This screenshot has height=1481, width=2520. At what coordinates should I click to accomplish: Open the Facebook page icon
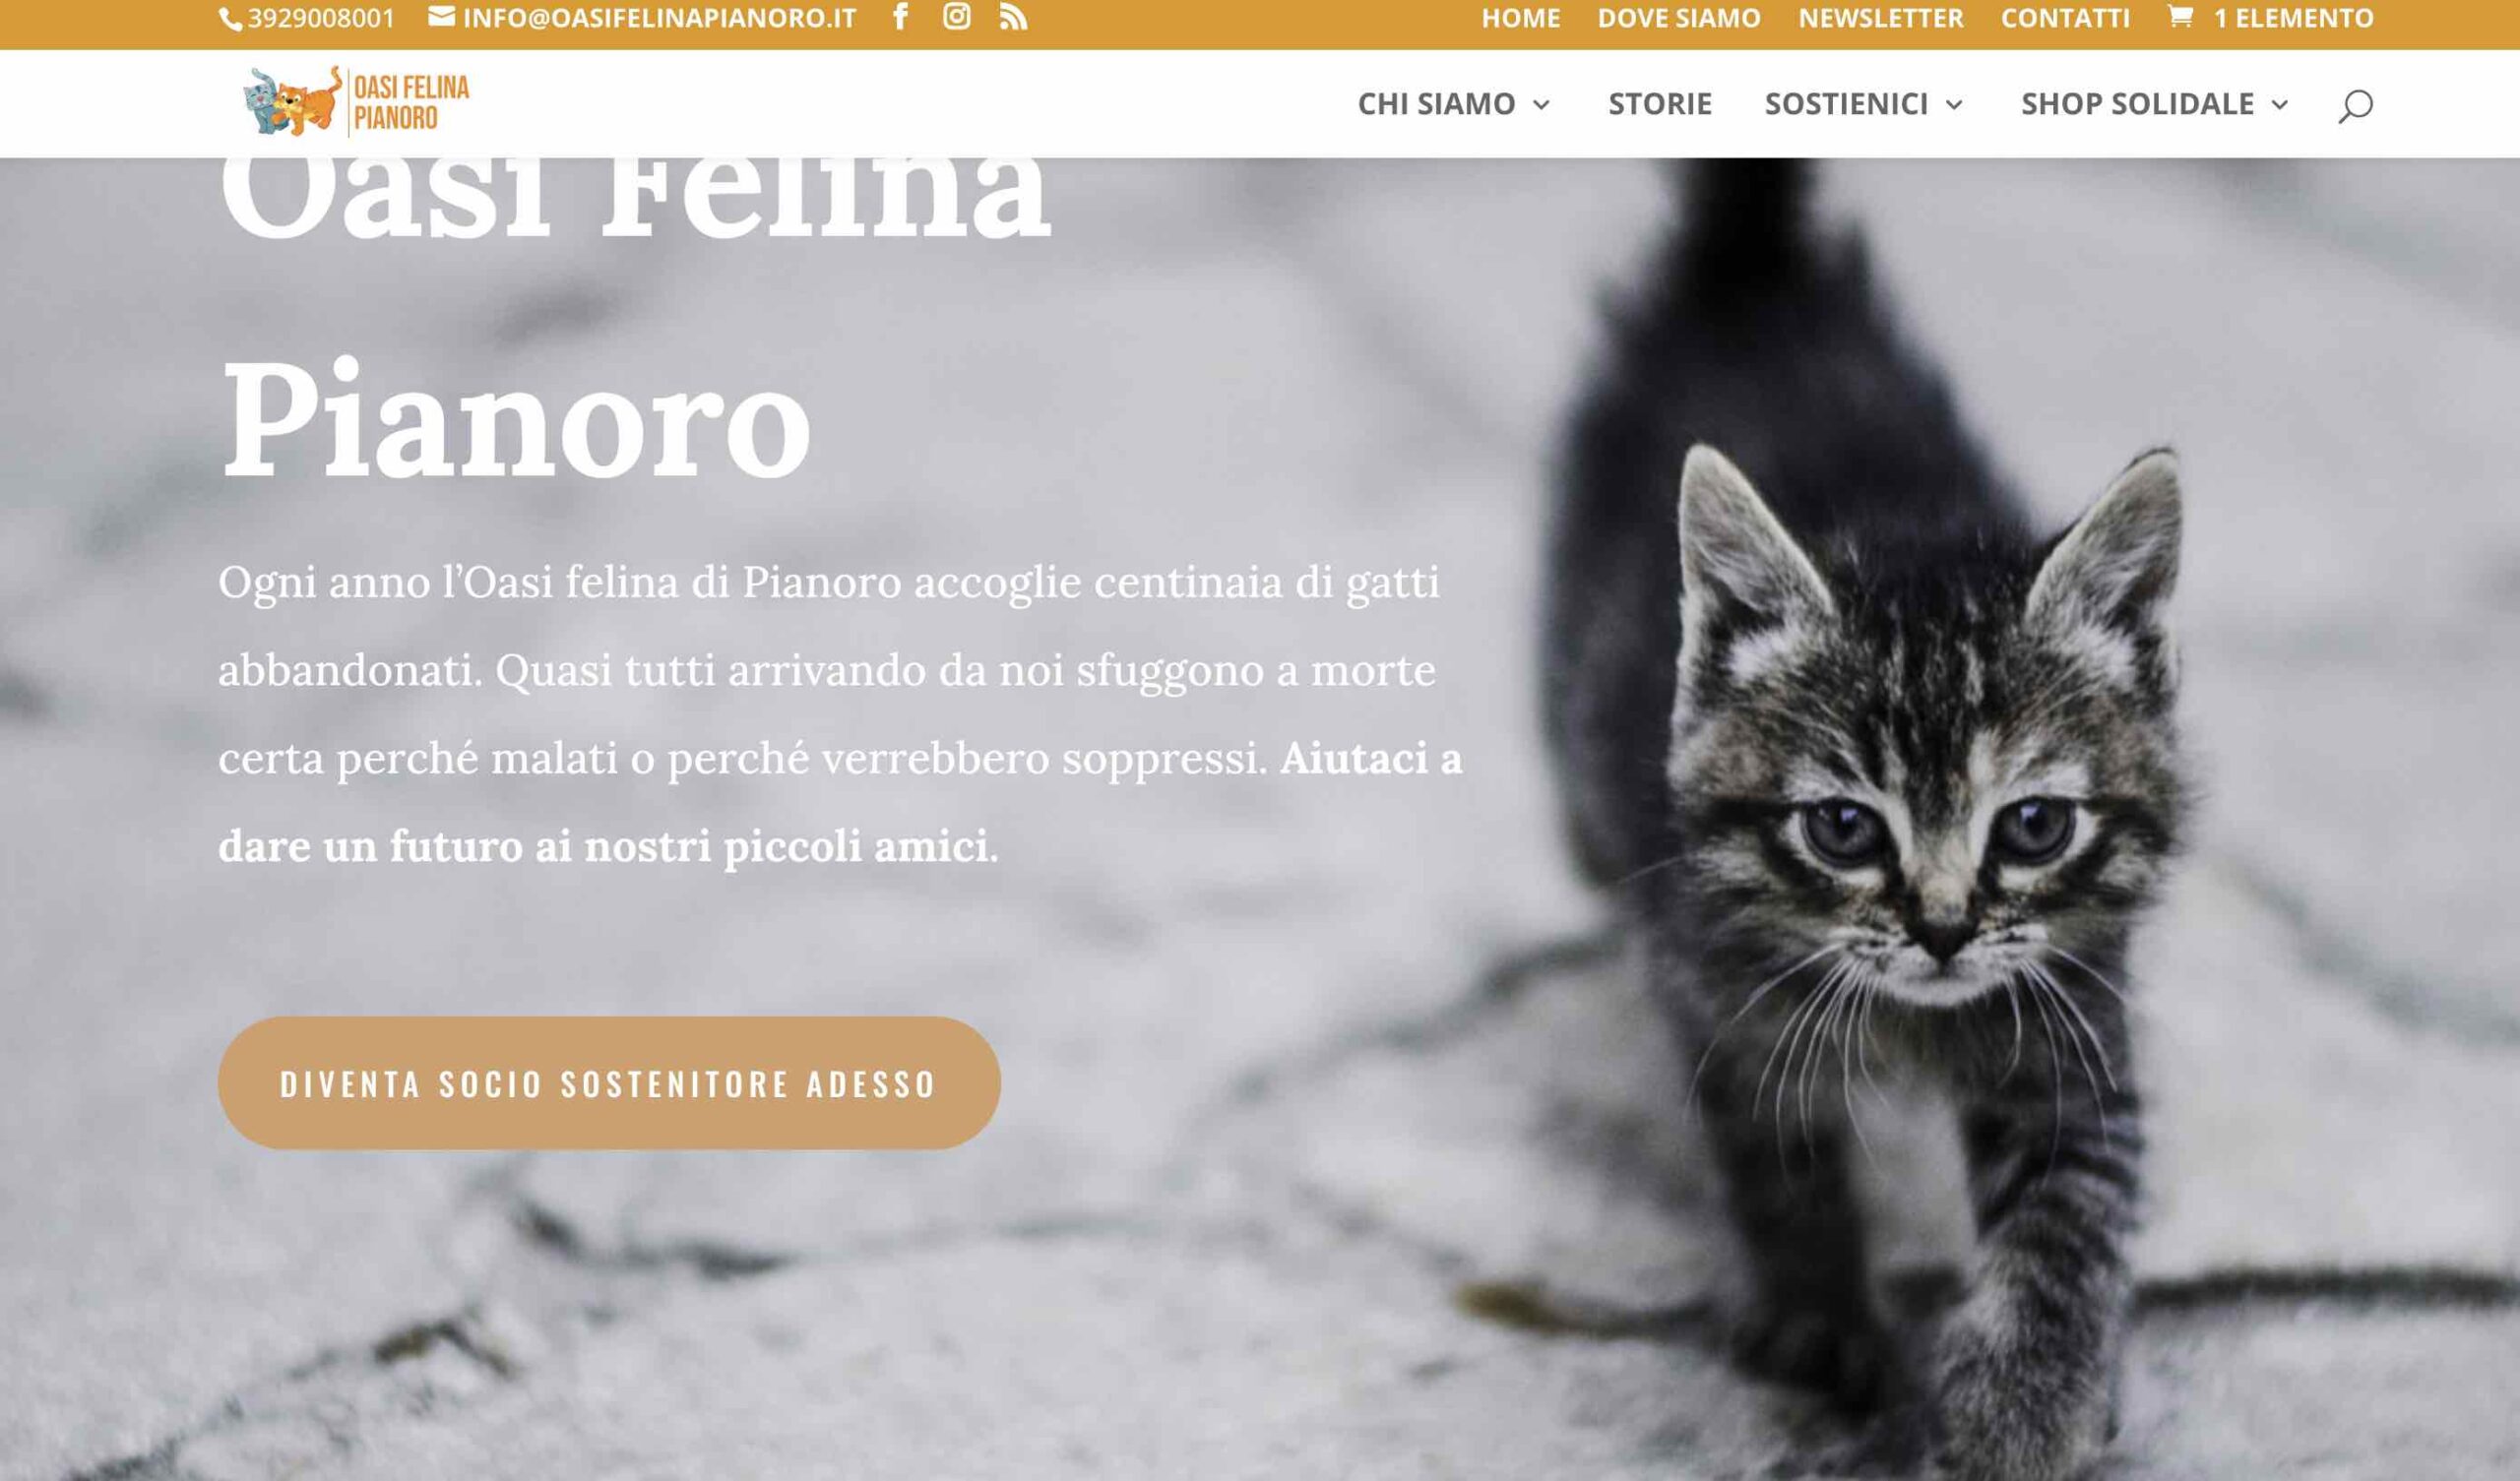[900, 17]
